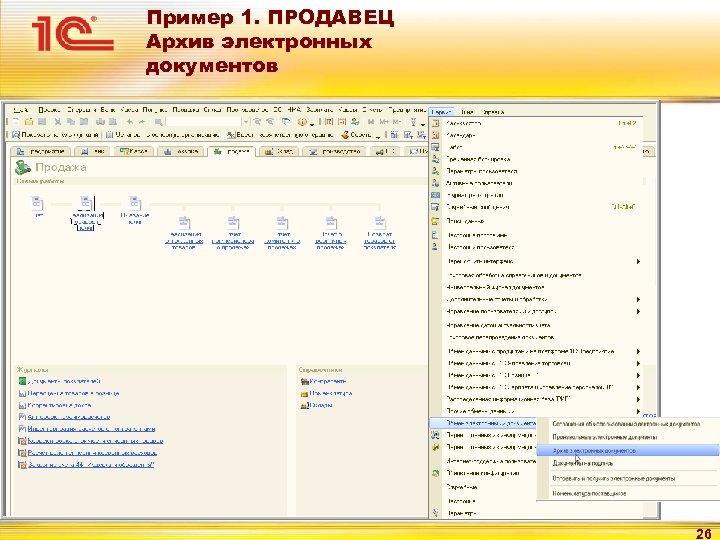
Task: Click the Временная блокировка menu icon
Action: click(435, 159)
